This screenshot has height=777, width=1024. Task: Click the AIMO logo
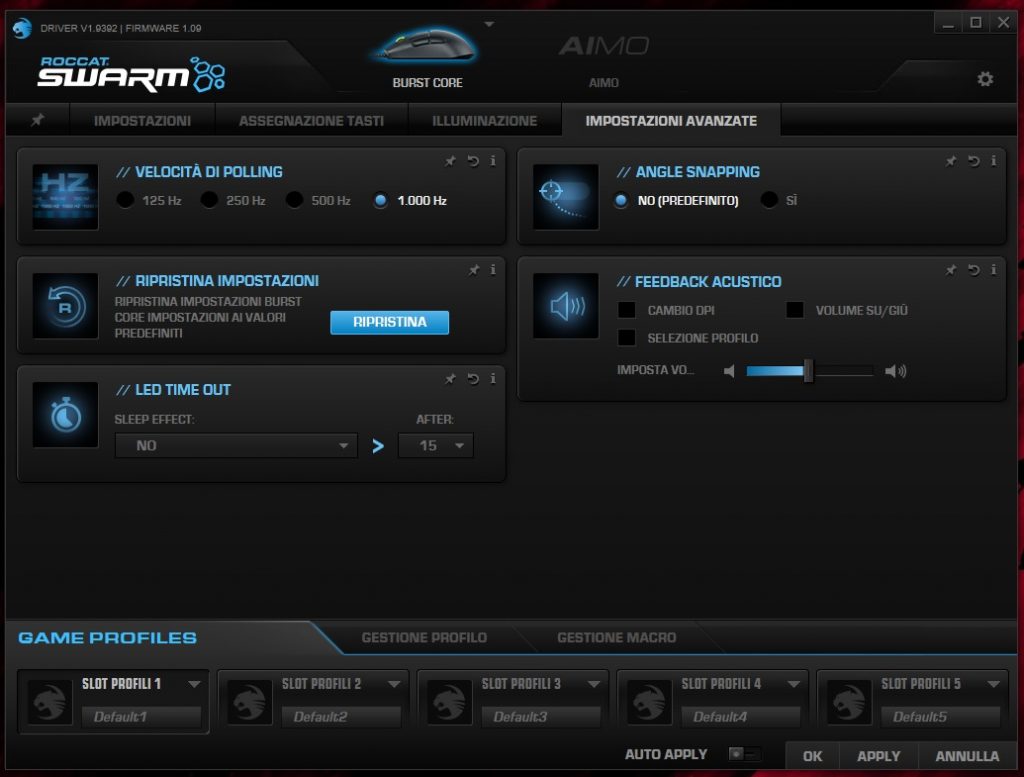[603, 46]
